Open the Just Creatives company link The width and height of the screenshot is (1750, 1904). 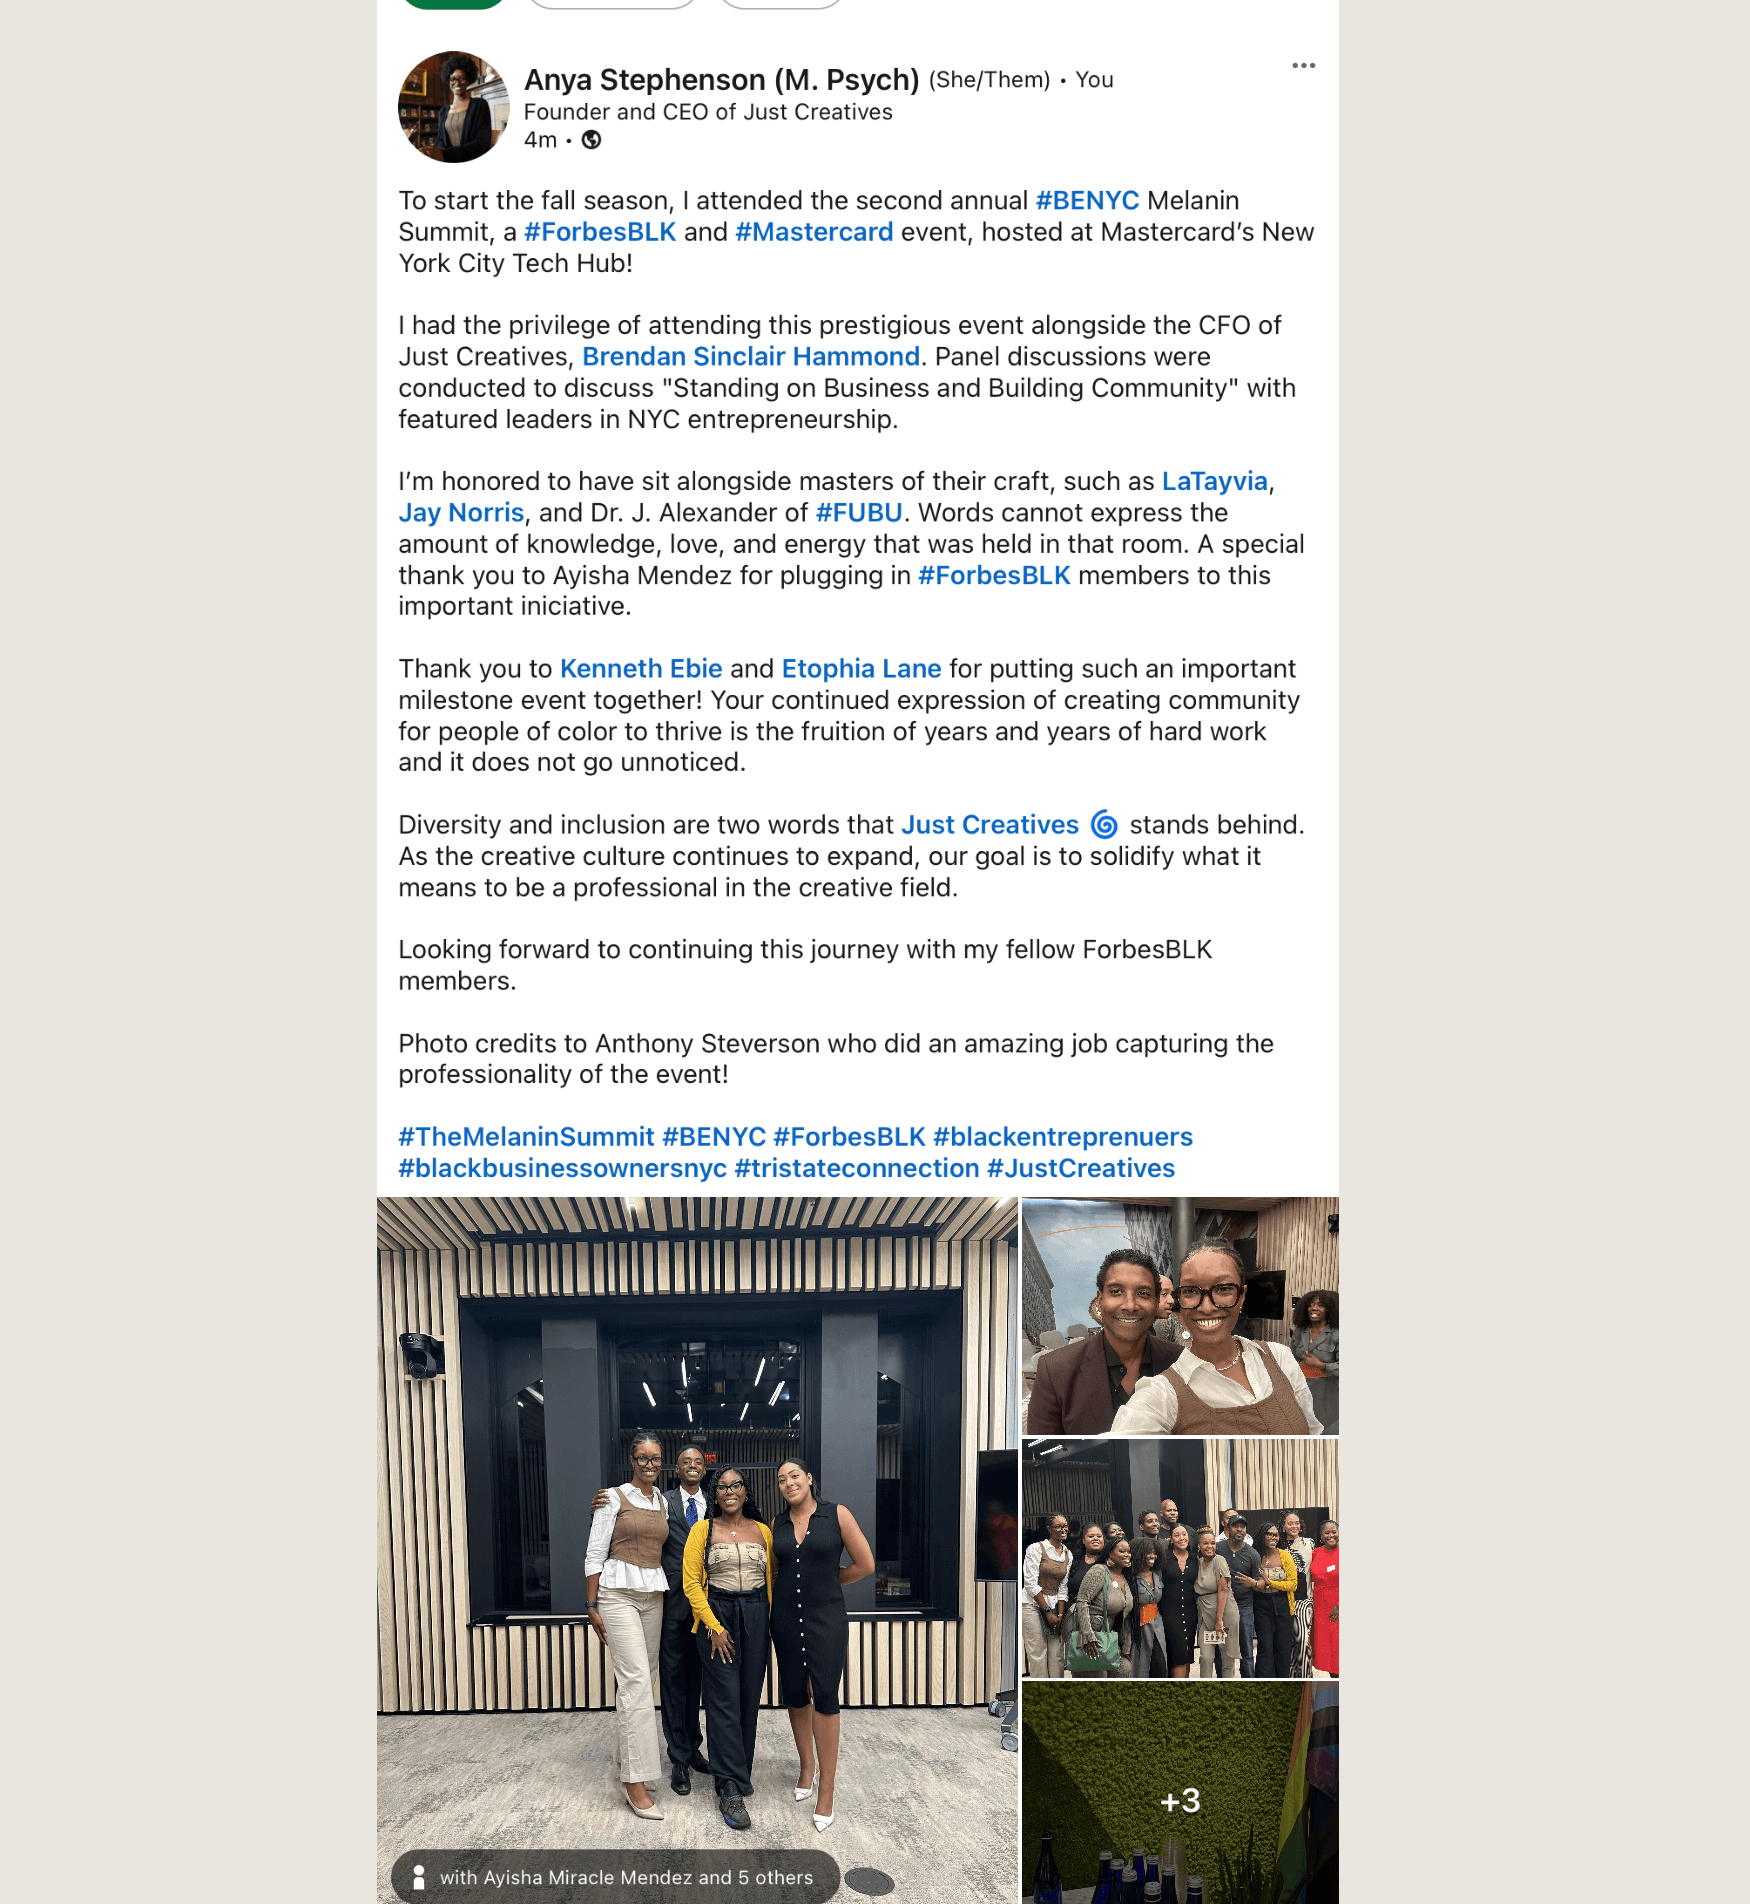click(x=990, y=825)
